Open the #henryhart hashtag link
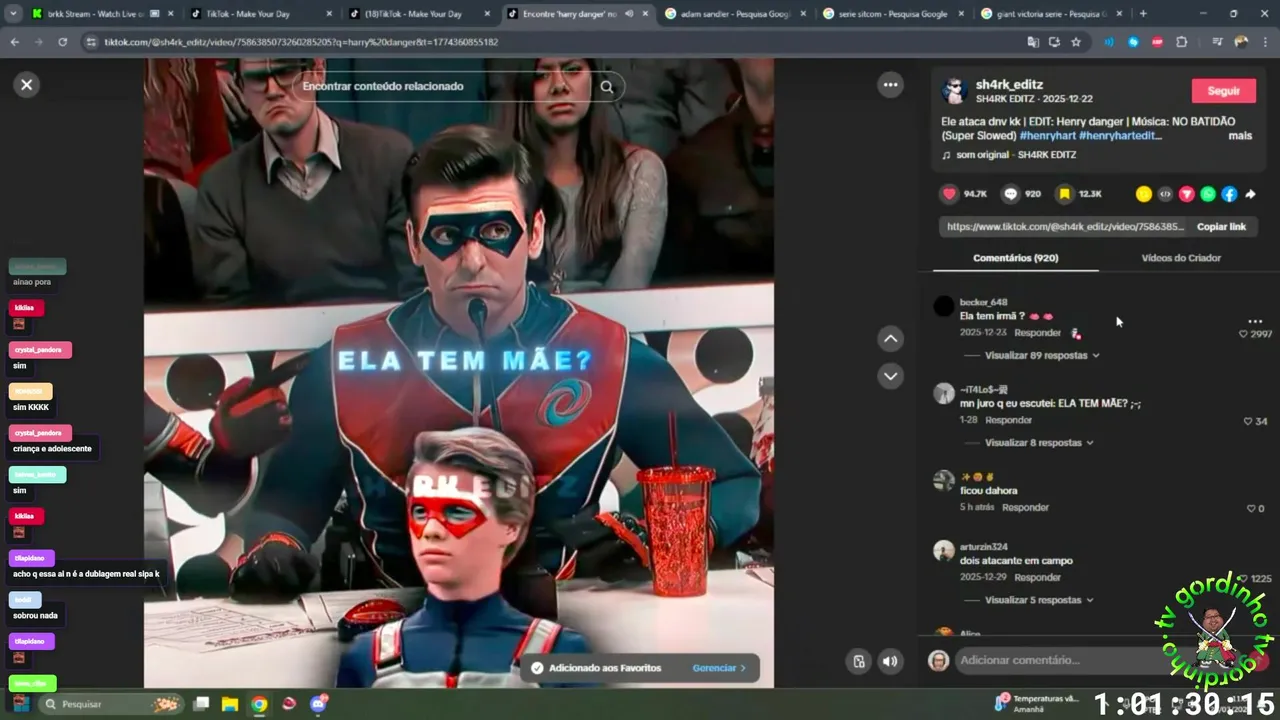Screen dimensions: 1280x720 [x=1047, y=136]
